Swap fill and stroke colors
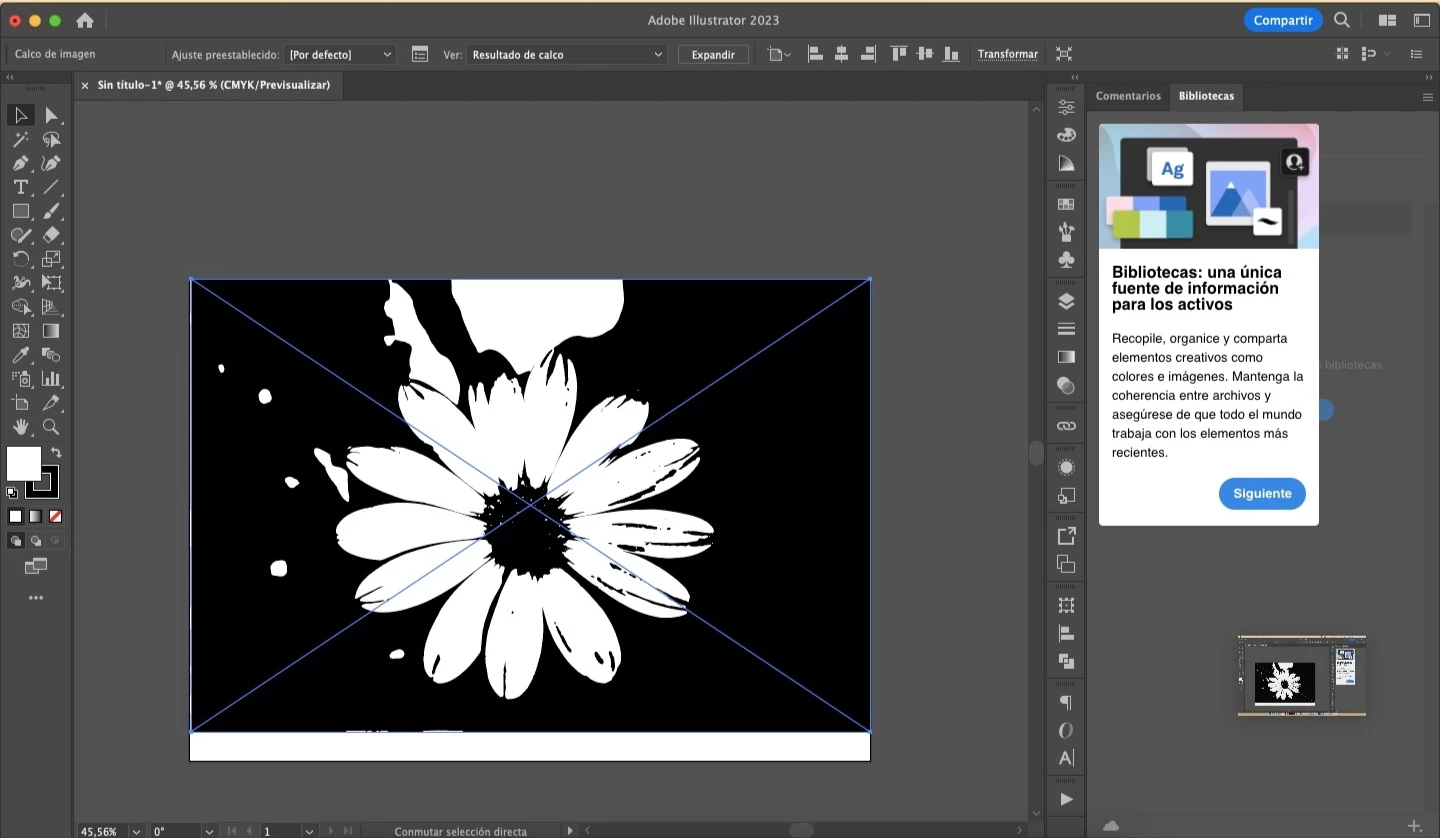This screenshot has height=838, width=1440. (x=57, y=453)
